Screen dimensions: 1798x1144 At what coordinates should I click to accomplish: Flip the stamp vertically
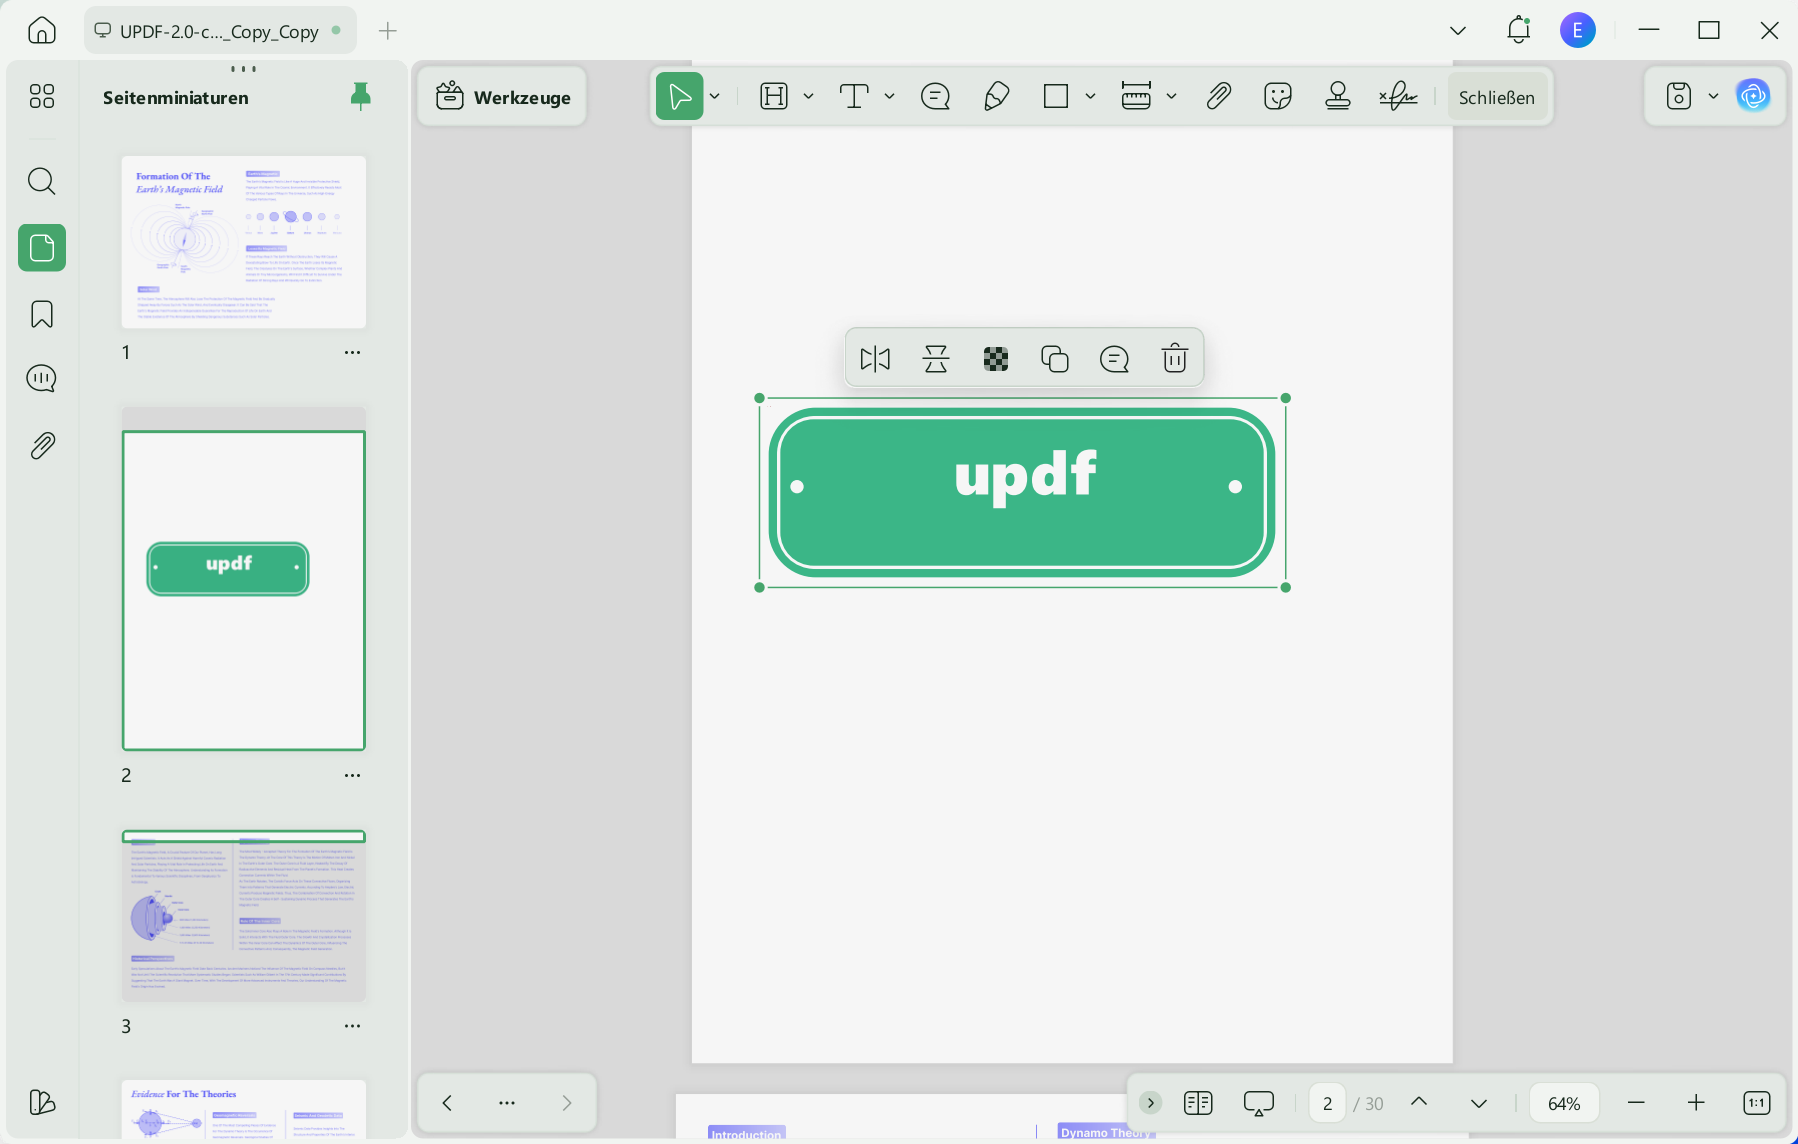coord(936,358)
